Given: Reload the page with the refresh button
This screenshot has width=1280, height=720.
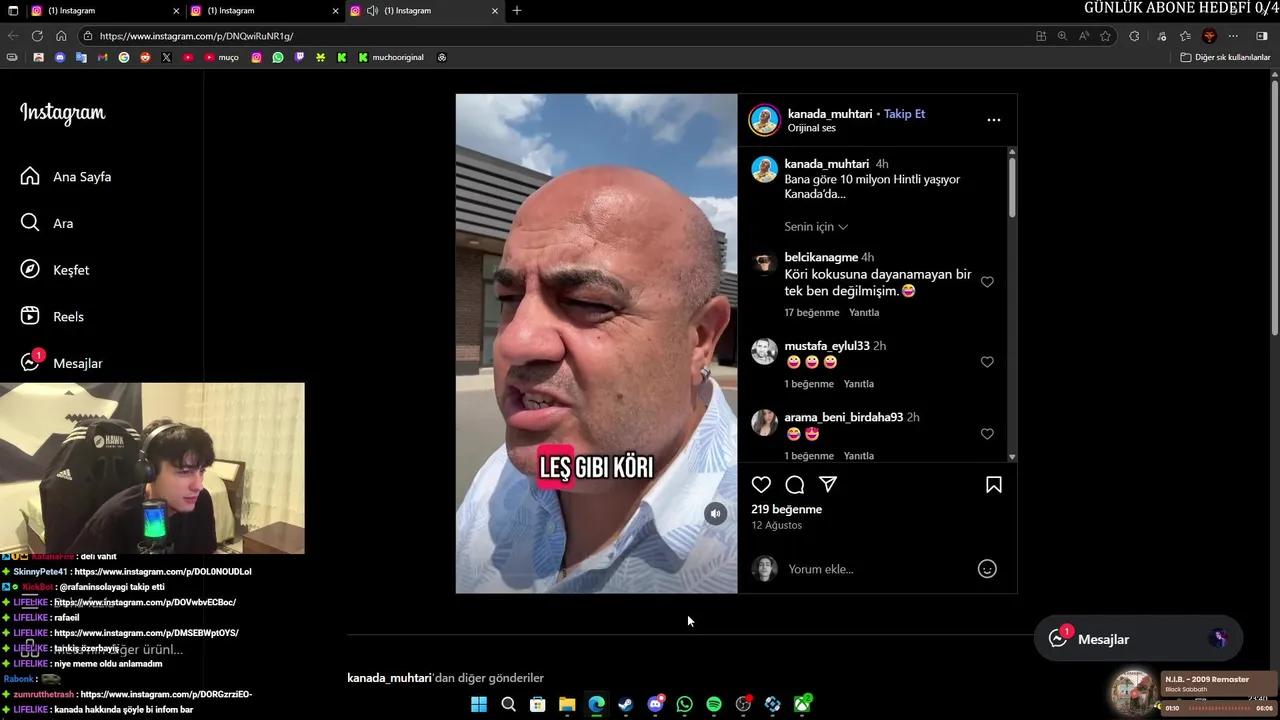Looking at the screenshot, I should [37, 36].
